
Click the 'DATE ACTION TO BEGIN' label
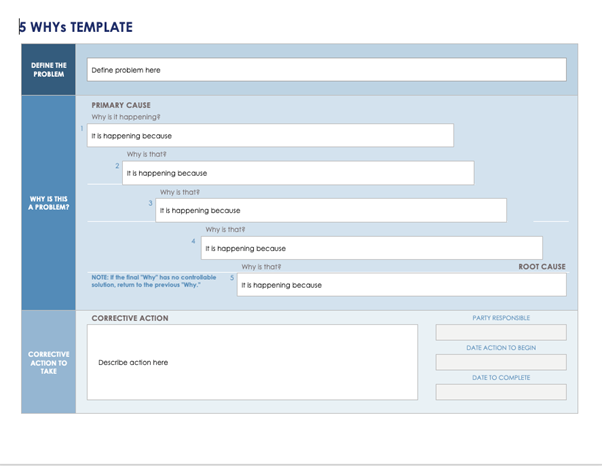point(501,348)
